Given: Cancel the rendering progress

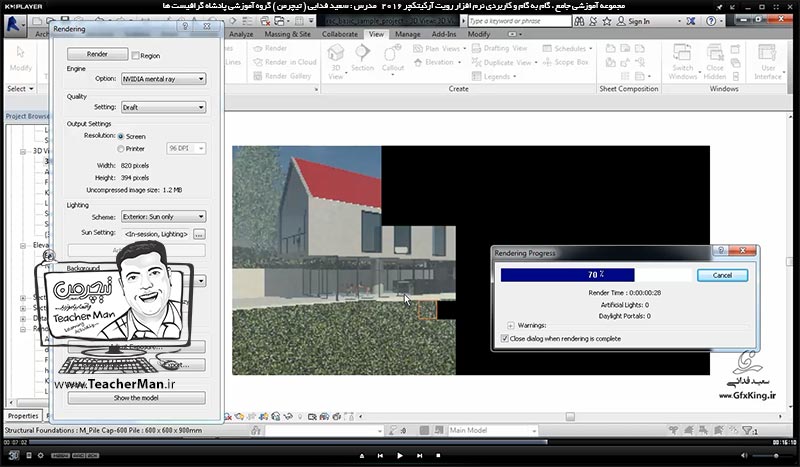Looking at the screenshot, I should pyautogui.click(x=722, y=275).
